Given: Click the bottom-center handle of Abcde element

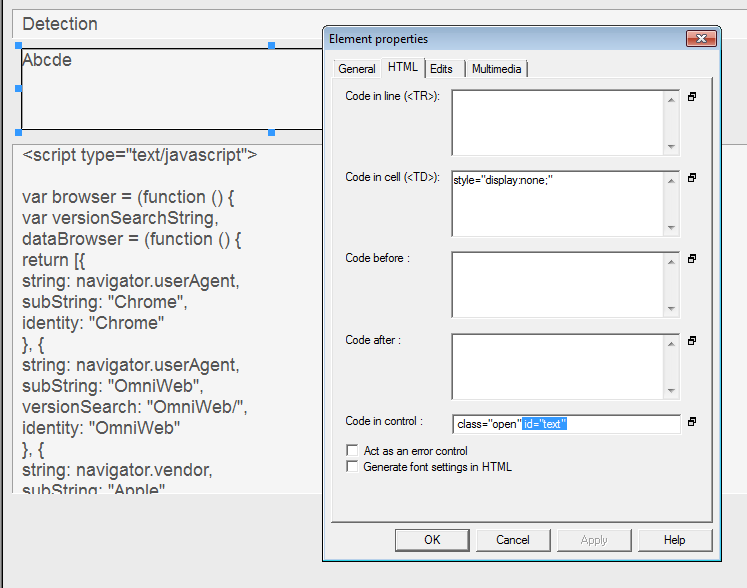Looking at the screenshot, I should pos(272,132).
